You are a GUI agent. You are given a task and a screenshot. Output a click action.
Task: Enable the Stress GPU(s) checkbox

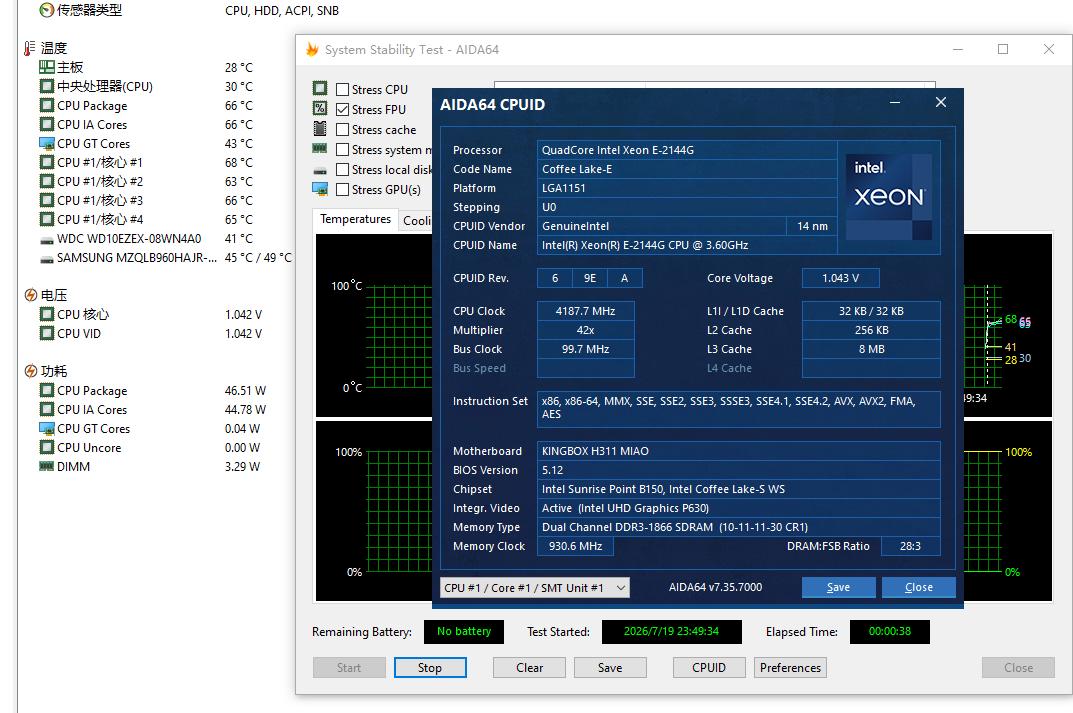coord(343,190)
